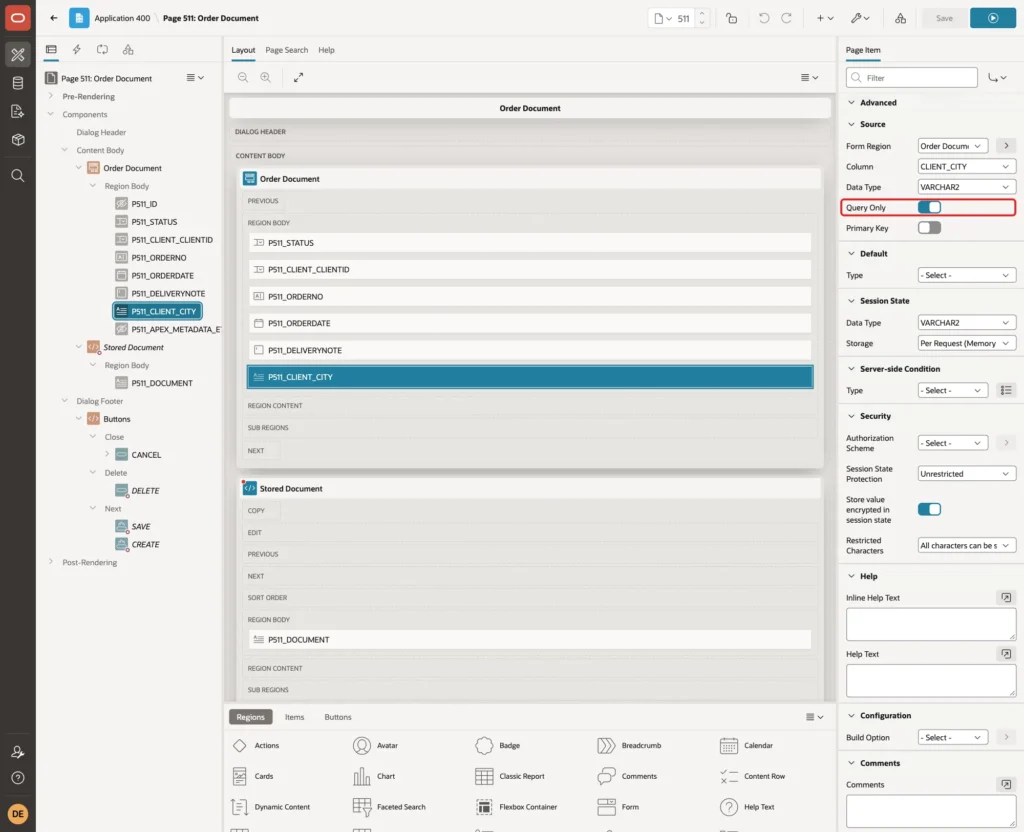Select P511_STATUS in the layout grid

[530, 242]
